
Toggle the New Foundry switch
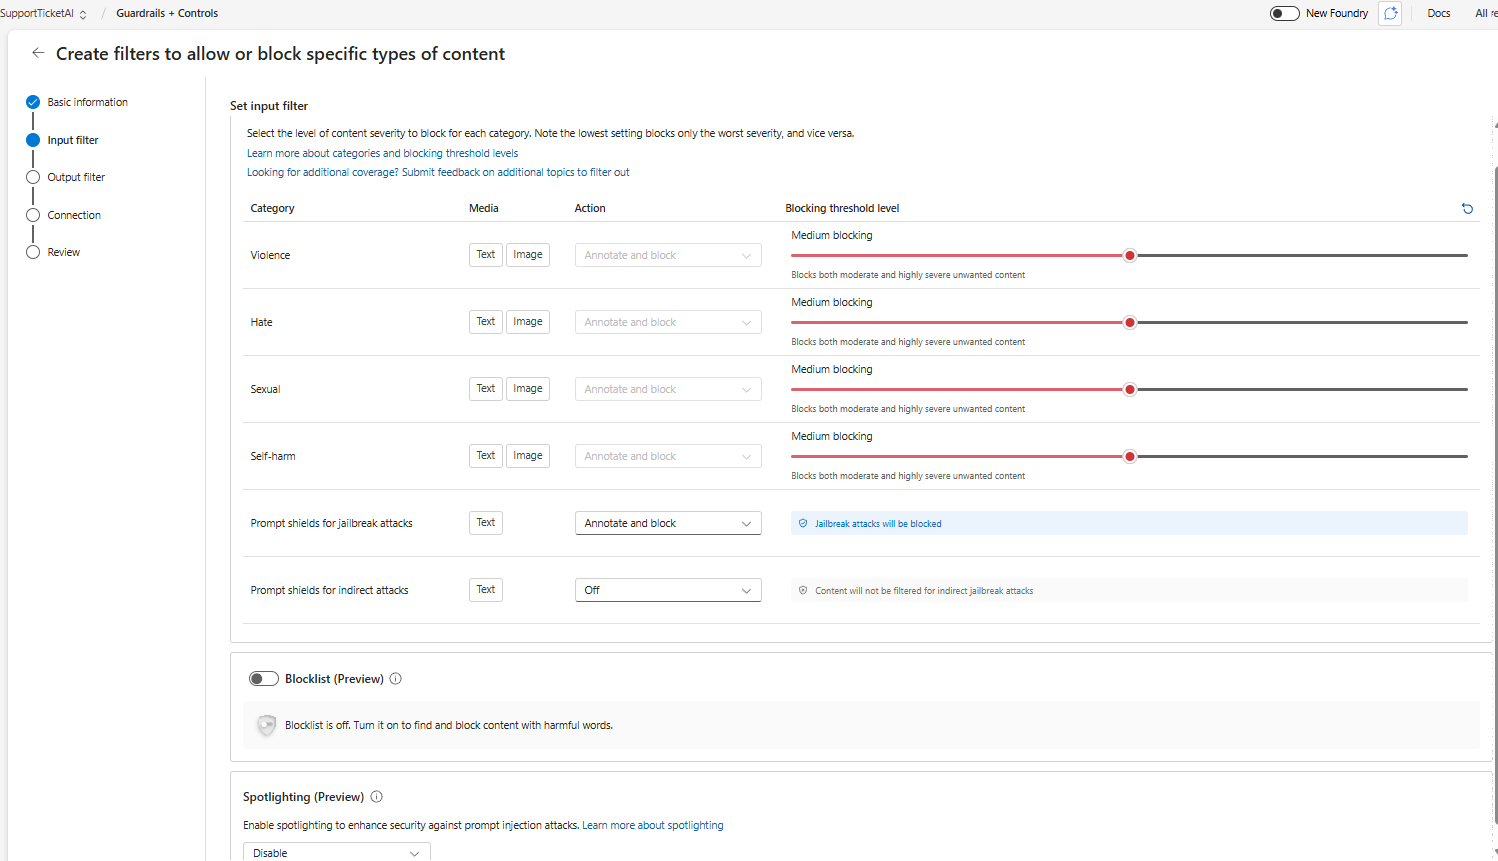(x=1284, y=14)
